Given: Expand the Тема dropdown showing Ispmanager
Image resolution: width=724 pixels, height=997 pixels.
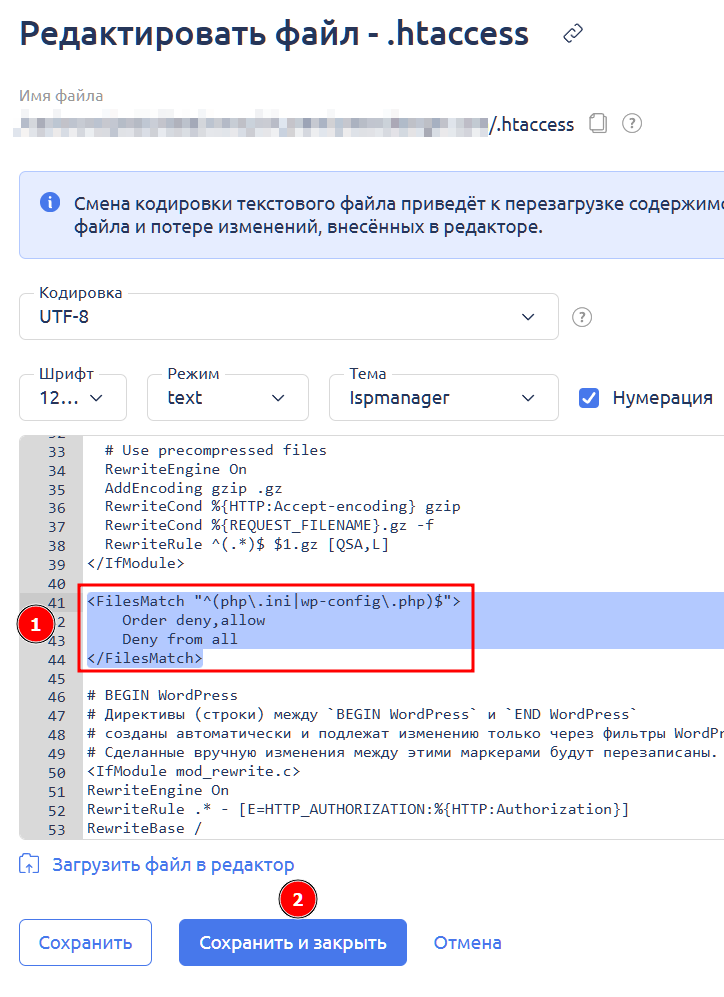Looking at the screenshot, I should coord(443,398).
